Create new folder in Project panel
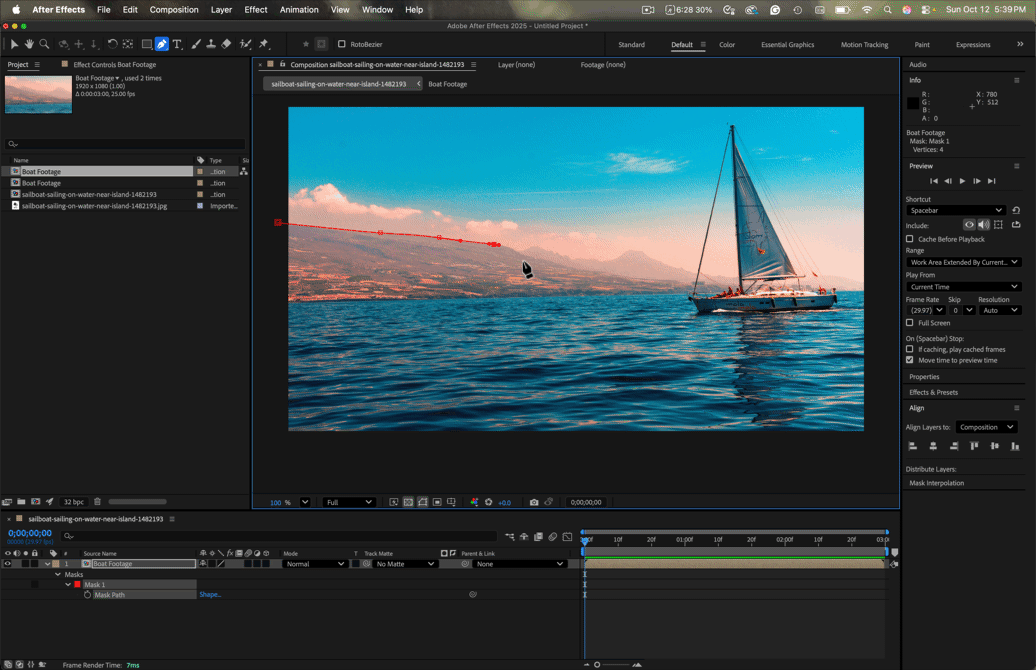1036x670 pixels. click(21, 502)
